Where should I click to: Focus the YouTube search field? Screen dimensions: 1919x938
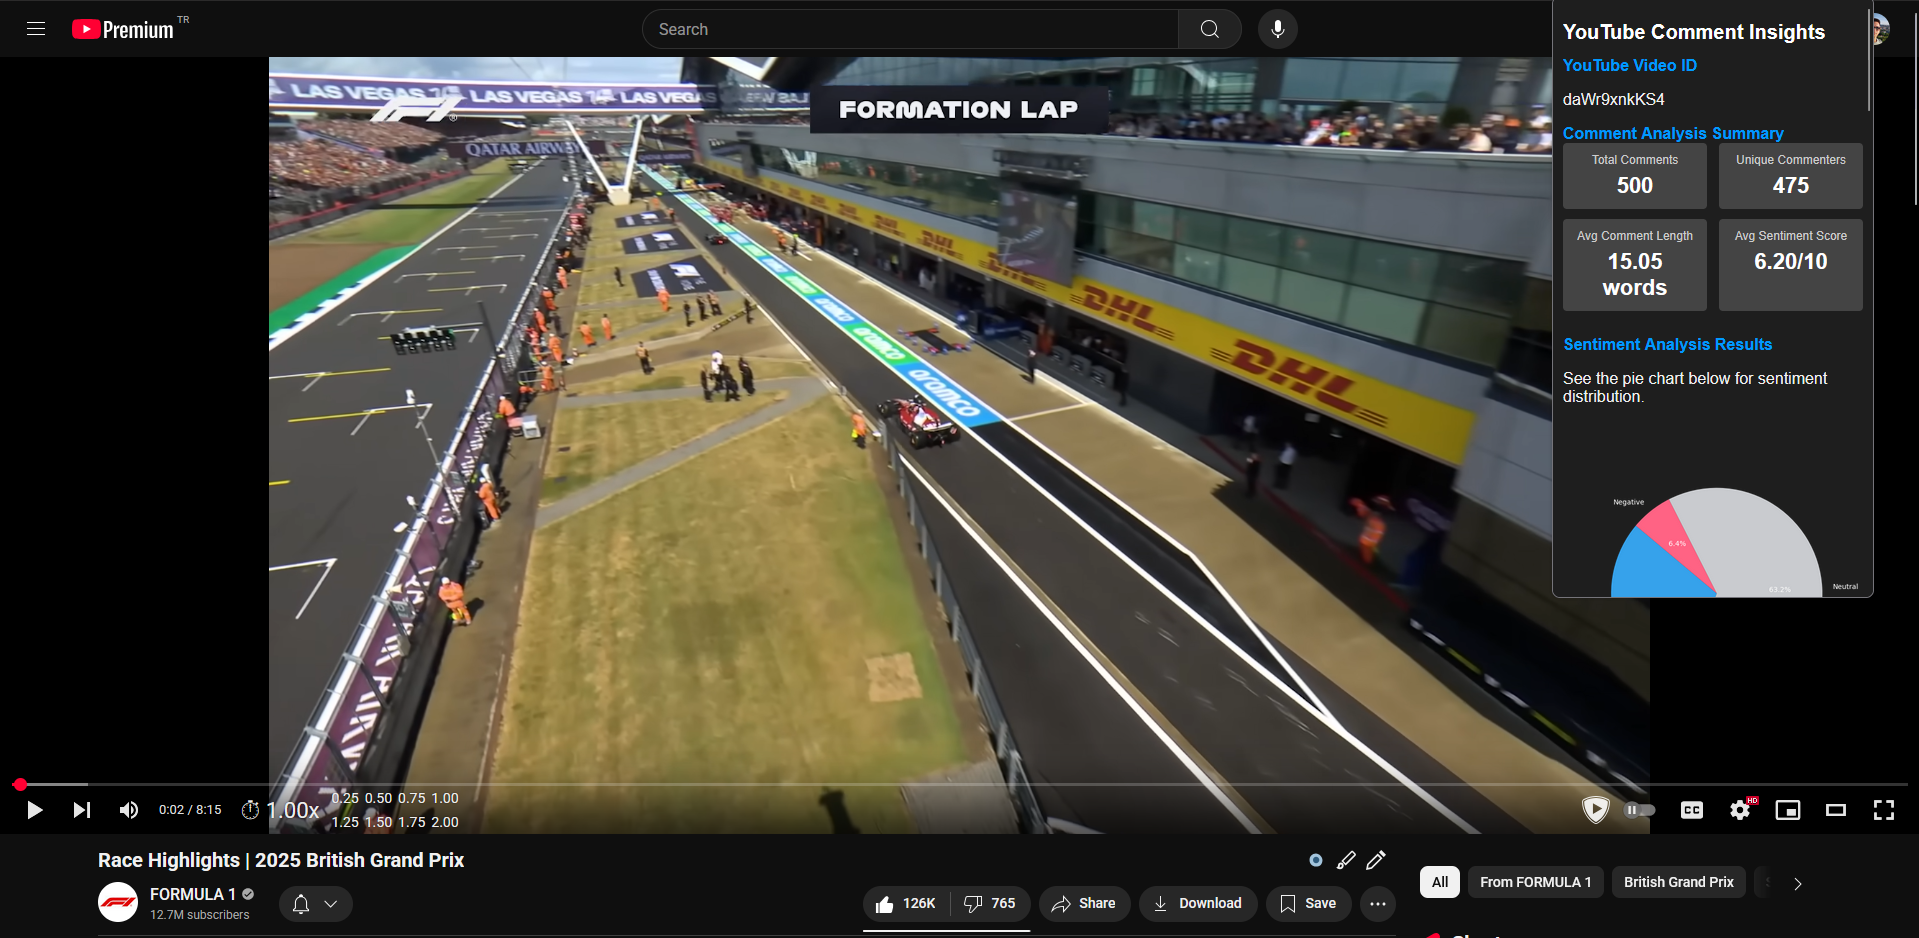pyautogui.click(x=910, y=29)
